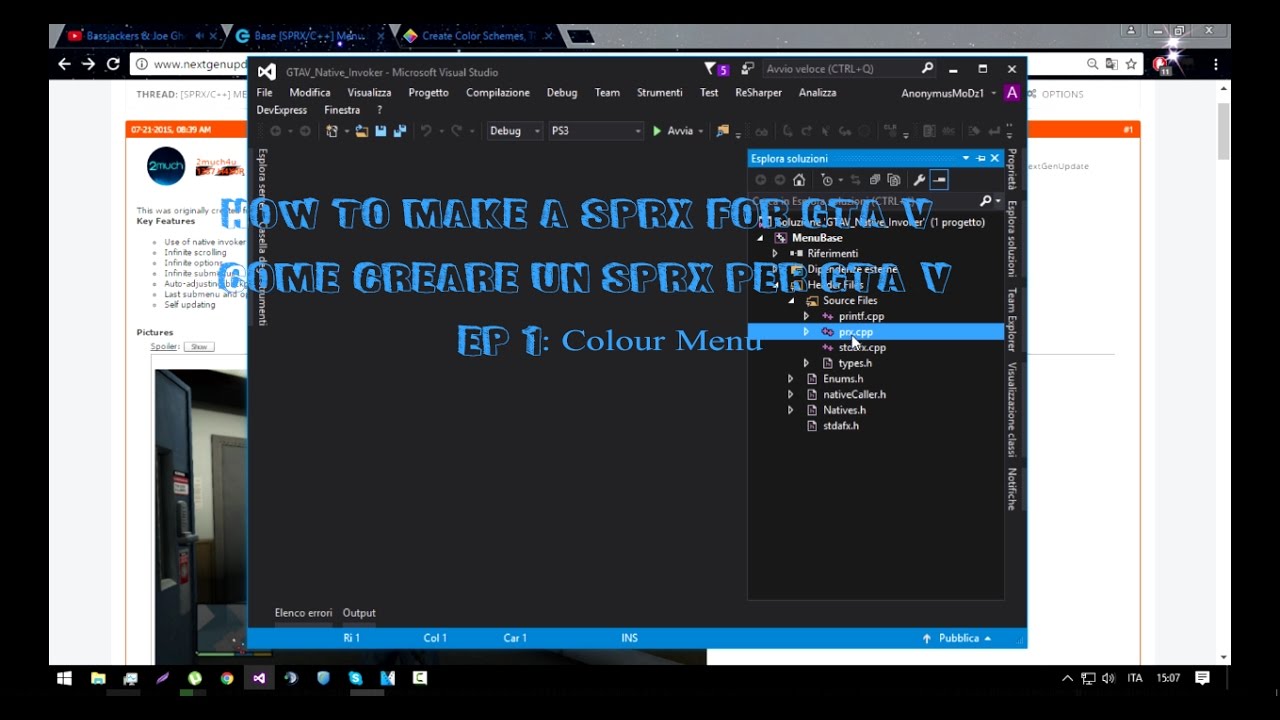Click the find-in-files folder icon after Avvia
The height and width of the screenshot is (720, 1280).
[x=723, y=131]
